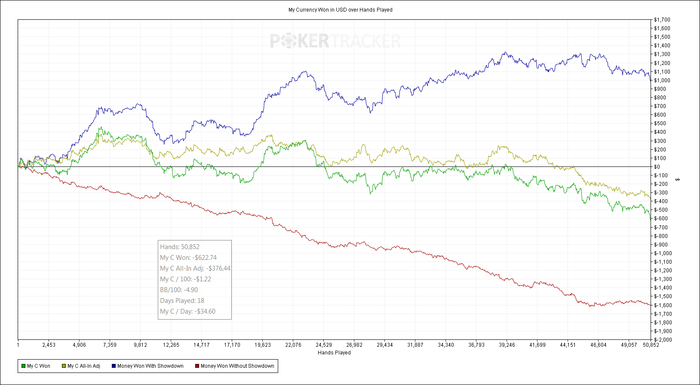Click the x-axis tick label 12,265
The width and height of the screenshot is (700, 385).
[171, 345]
